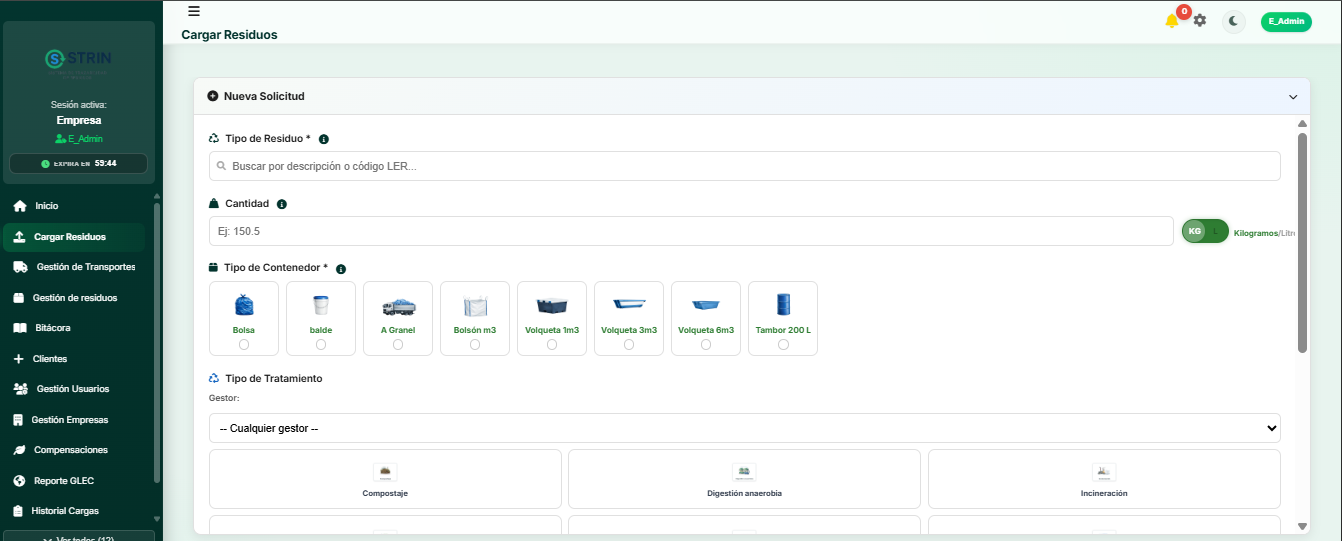Select the balde container radio button

click(x=321, y=344)
